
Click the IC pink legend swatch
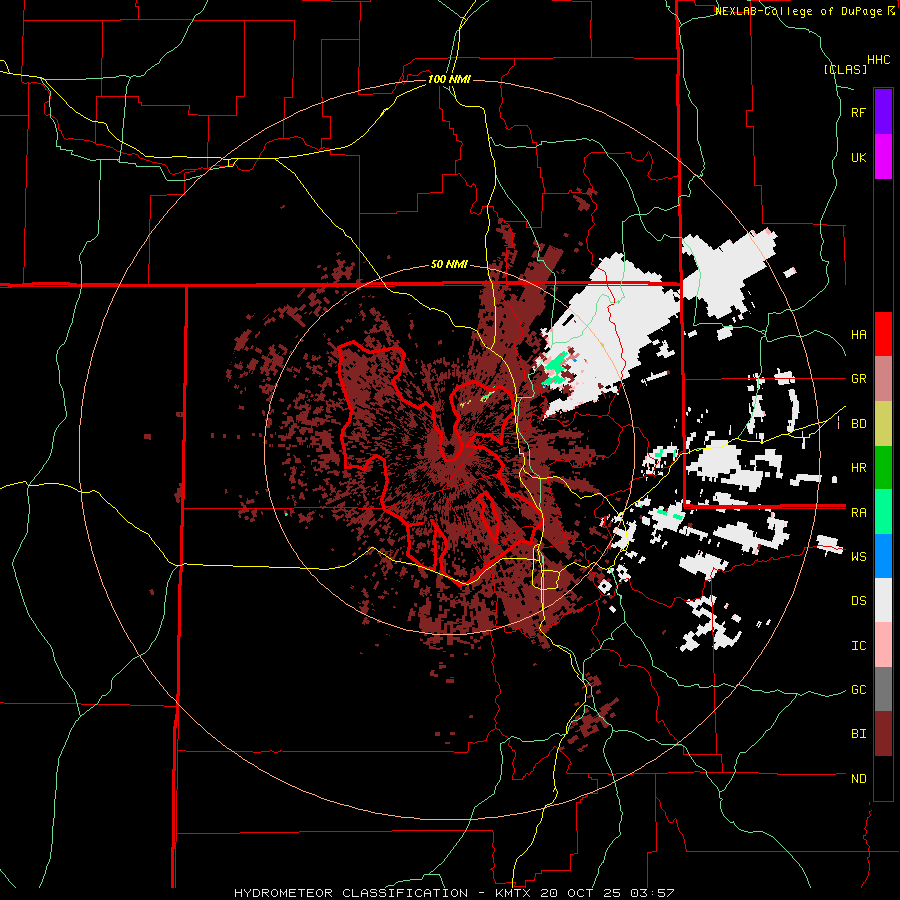pyautogui.click(x=883, y=645)
